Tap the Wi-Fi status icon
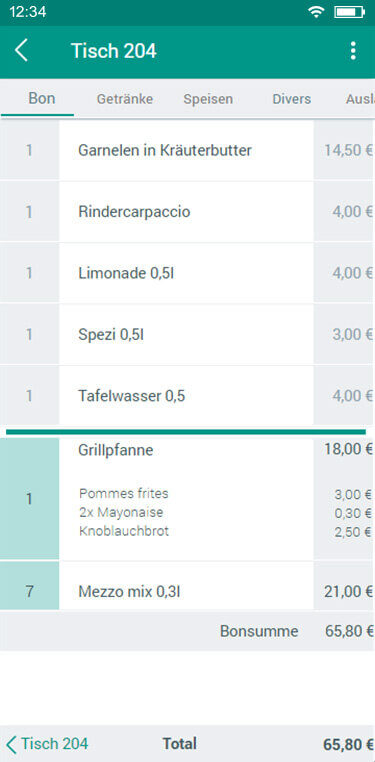 316,12
